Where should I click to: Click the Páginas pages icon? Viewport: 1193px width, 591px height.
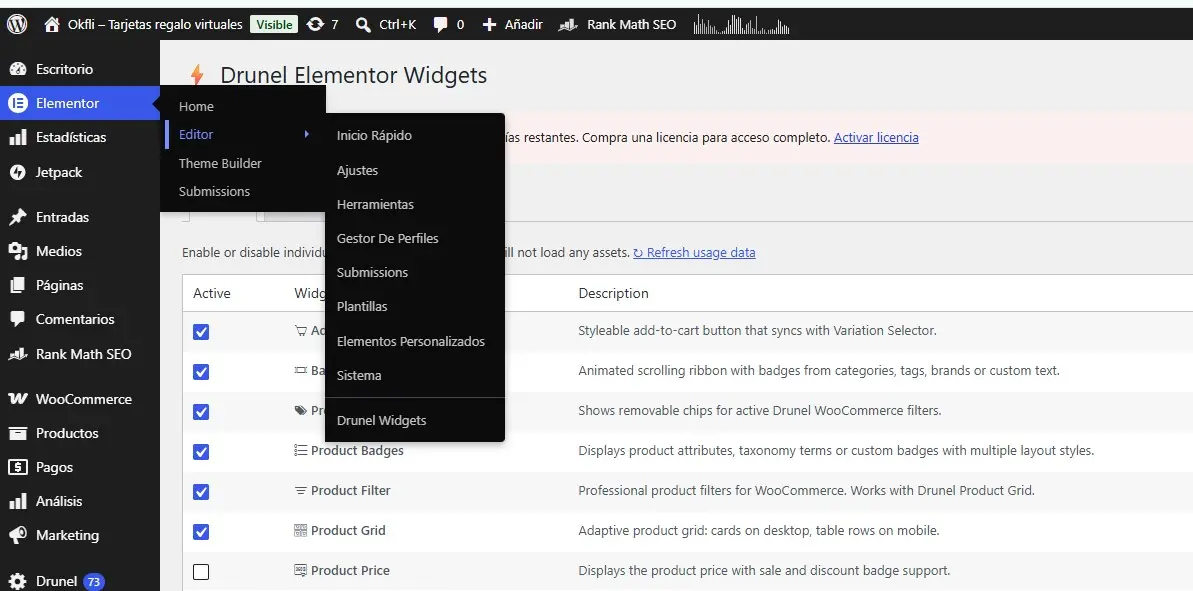click(17, 285)
